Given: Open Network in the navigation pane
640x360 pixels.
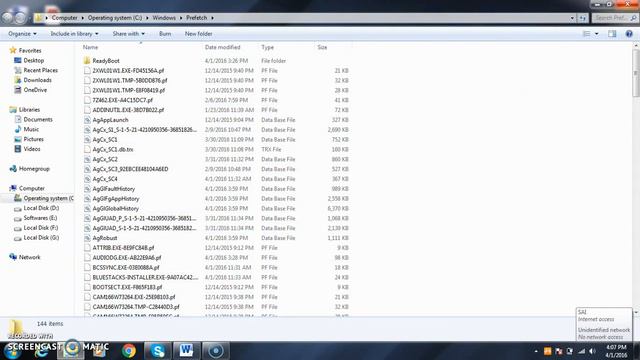Looking at the screenshot, I should pyautogui.click(x=29, y=257).
